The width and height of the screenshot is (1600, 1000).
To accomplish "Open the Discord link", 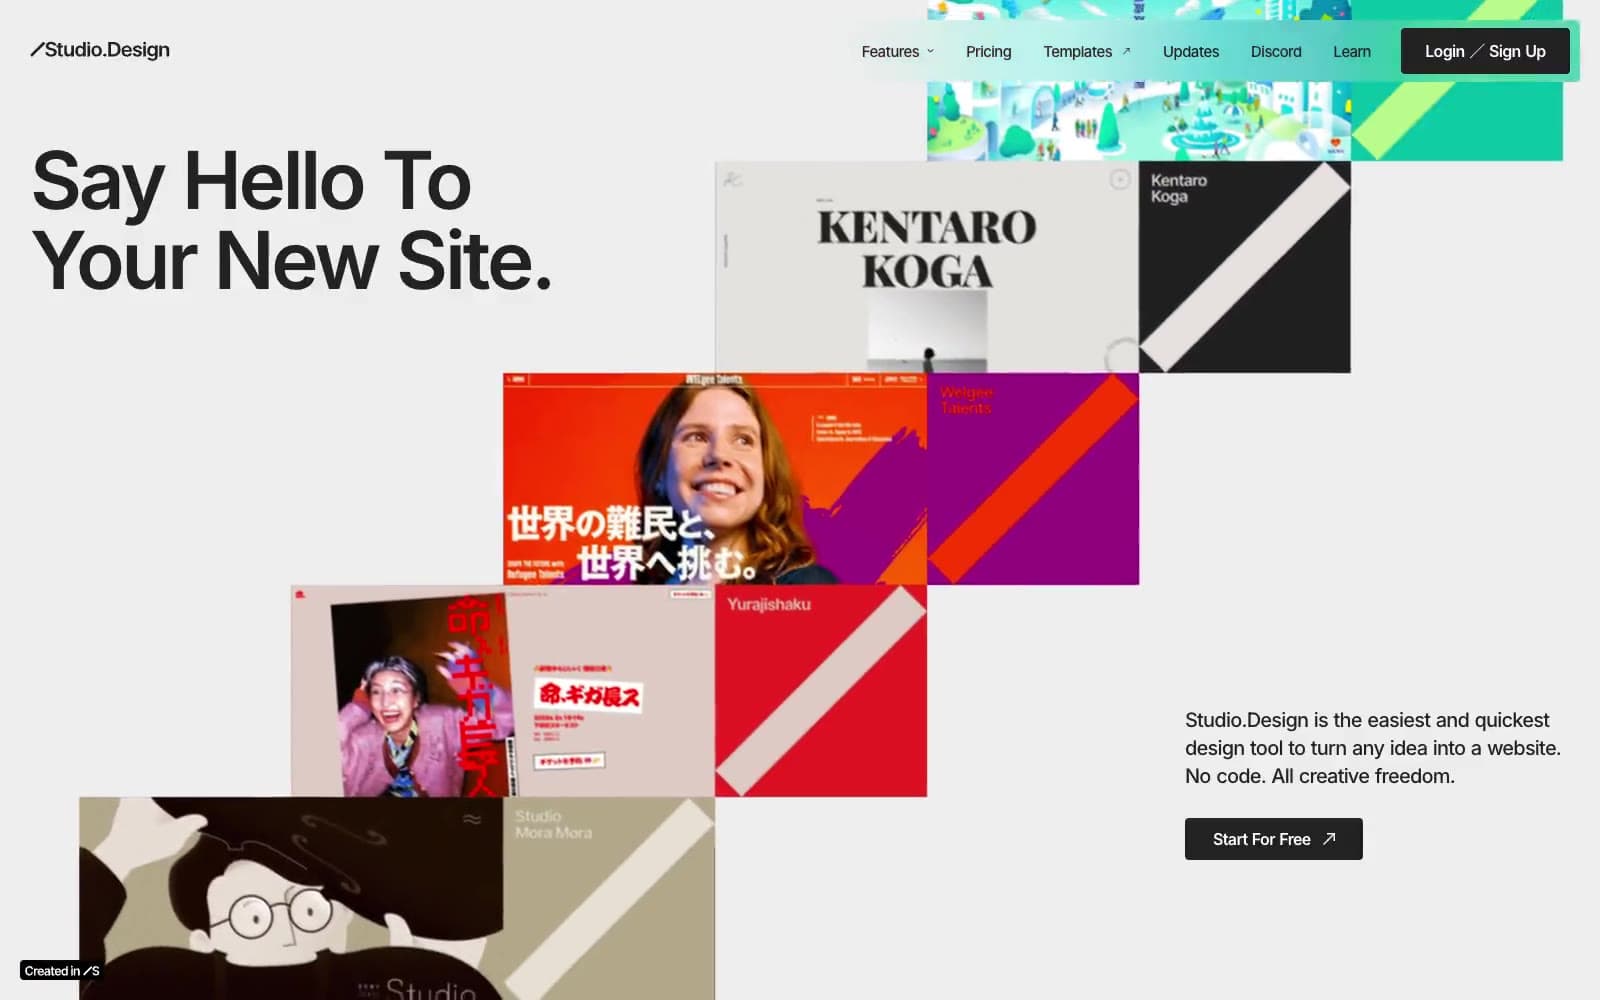I will tap(1276, 52).
